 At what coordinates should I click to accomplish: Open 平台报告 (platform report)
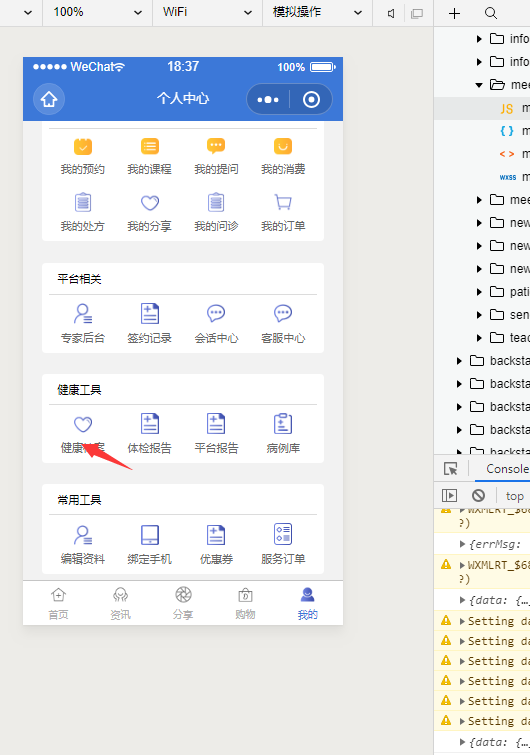(x=216, y=434)
